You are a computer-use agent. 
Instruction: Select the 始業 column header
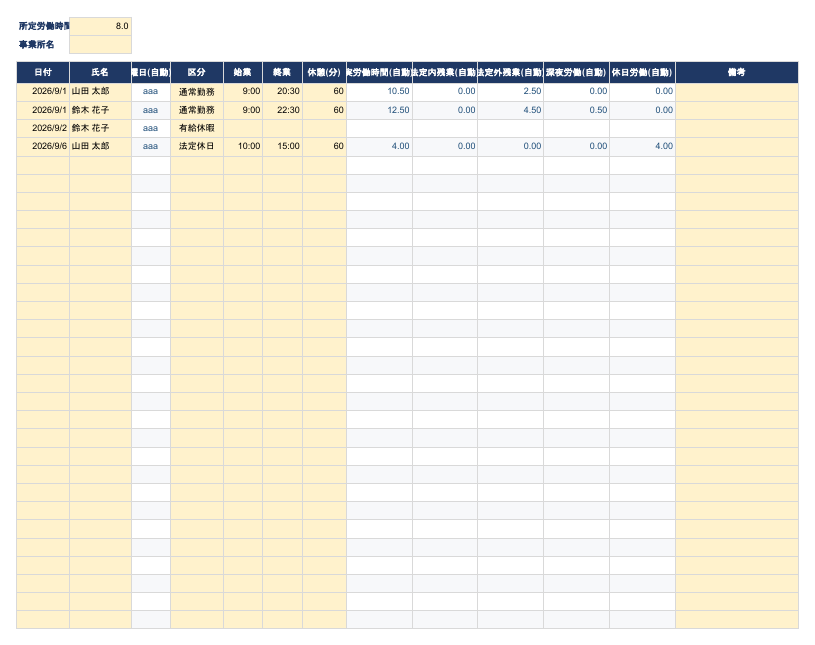[x=243, y=73]
